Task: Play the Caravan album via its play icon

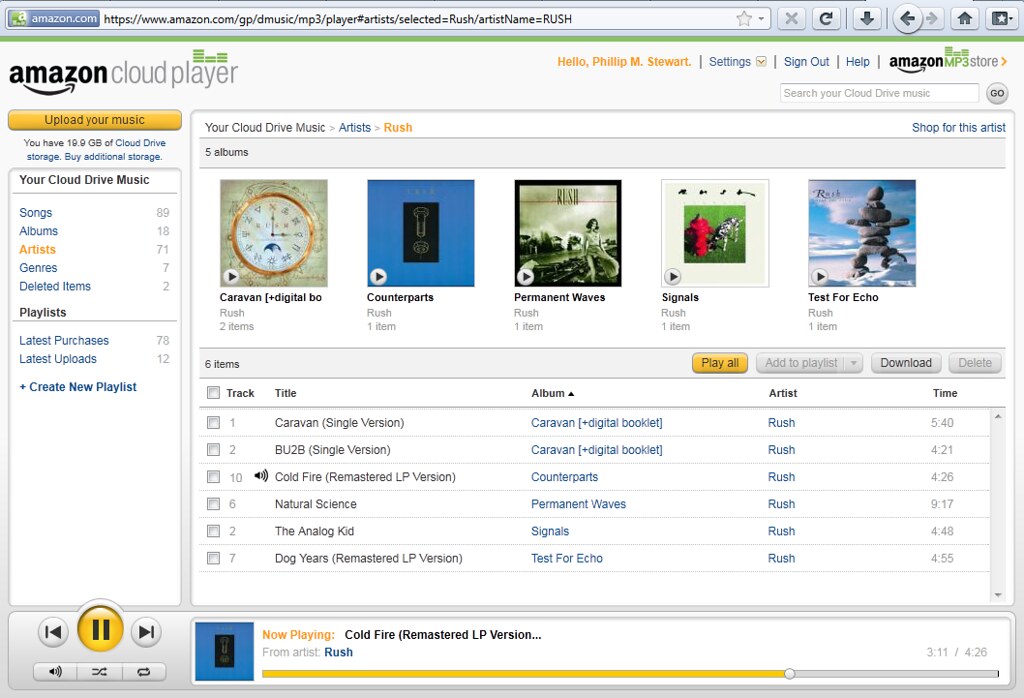Action: coord(231,276)
